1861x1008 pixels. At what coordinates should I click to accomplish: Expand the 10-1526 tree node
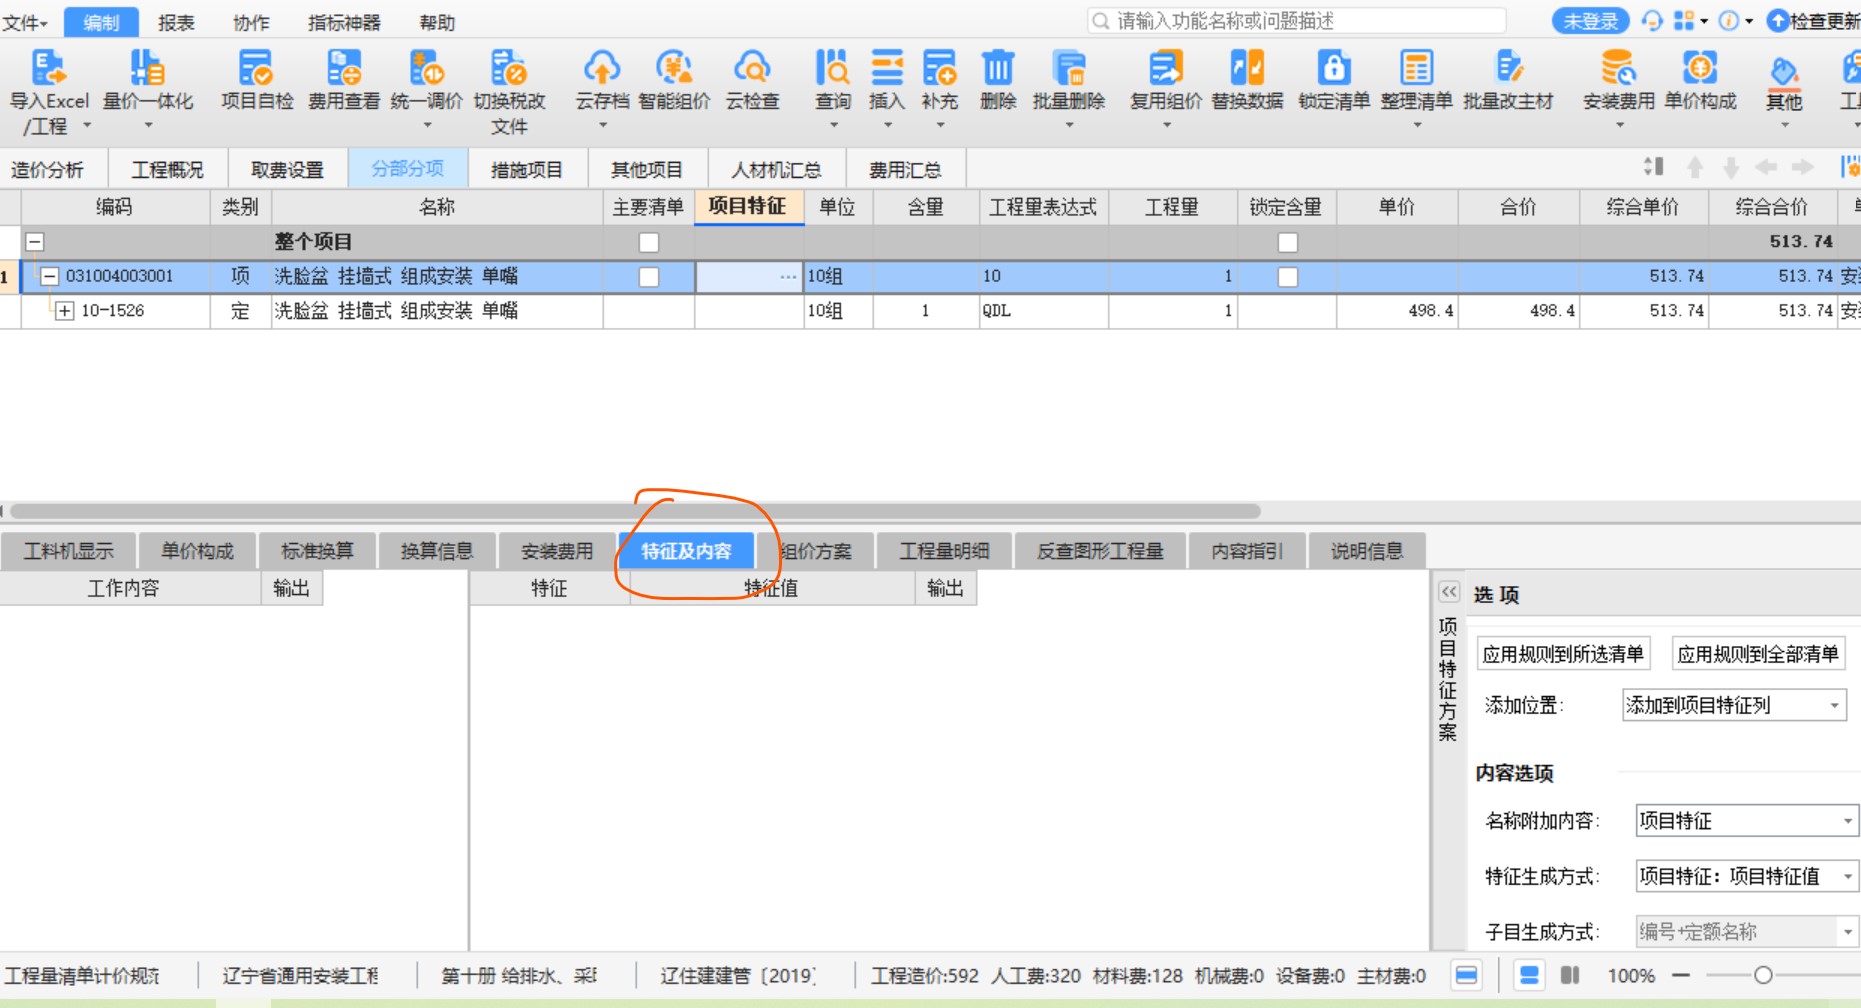coord(65,311)
